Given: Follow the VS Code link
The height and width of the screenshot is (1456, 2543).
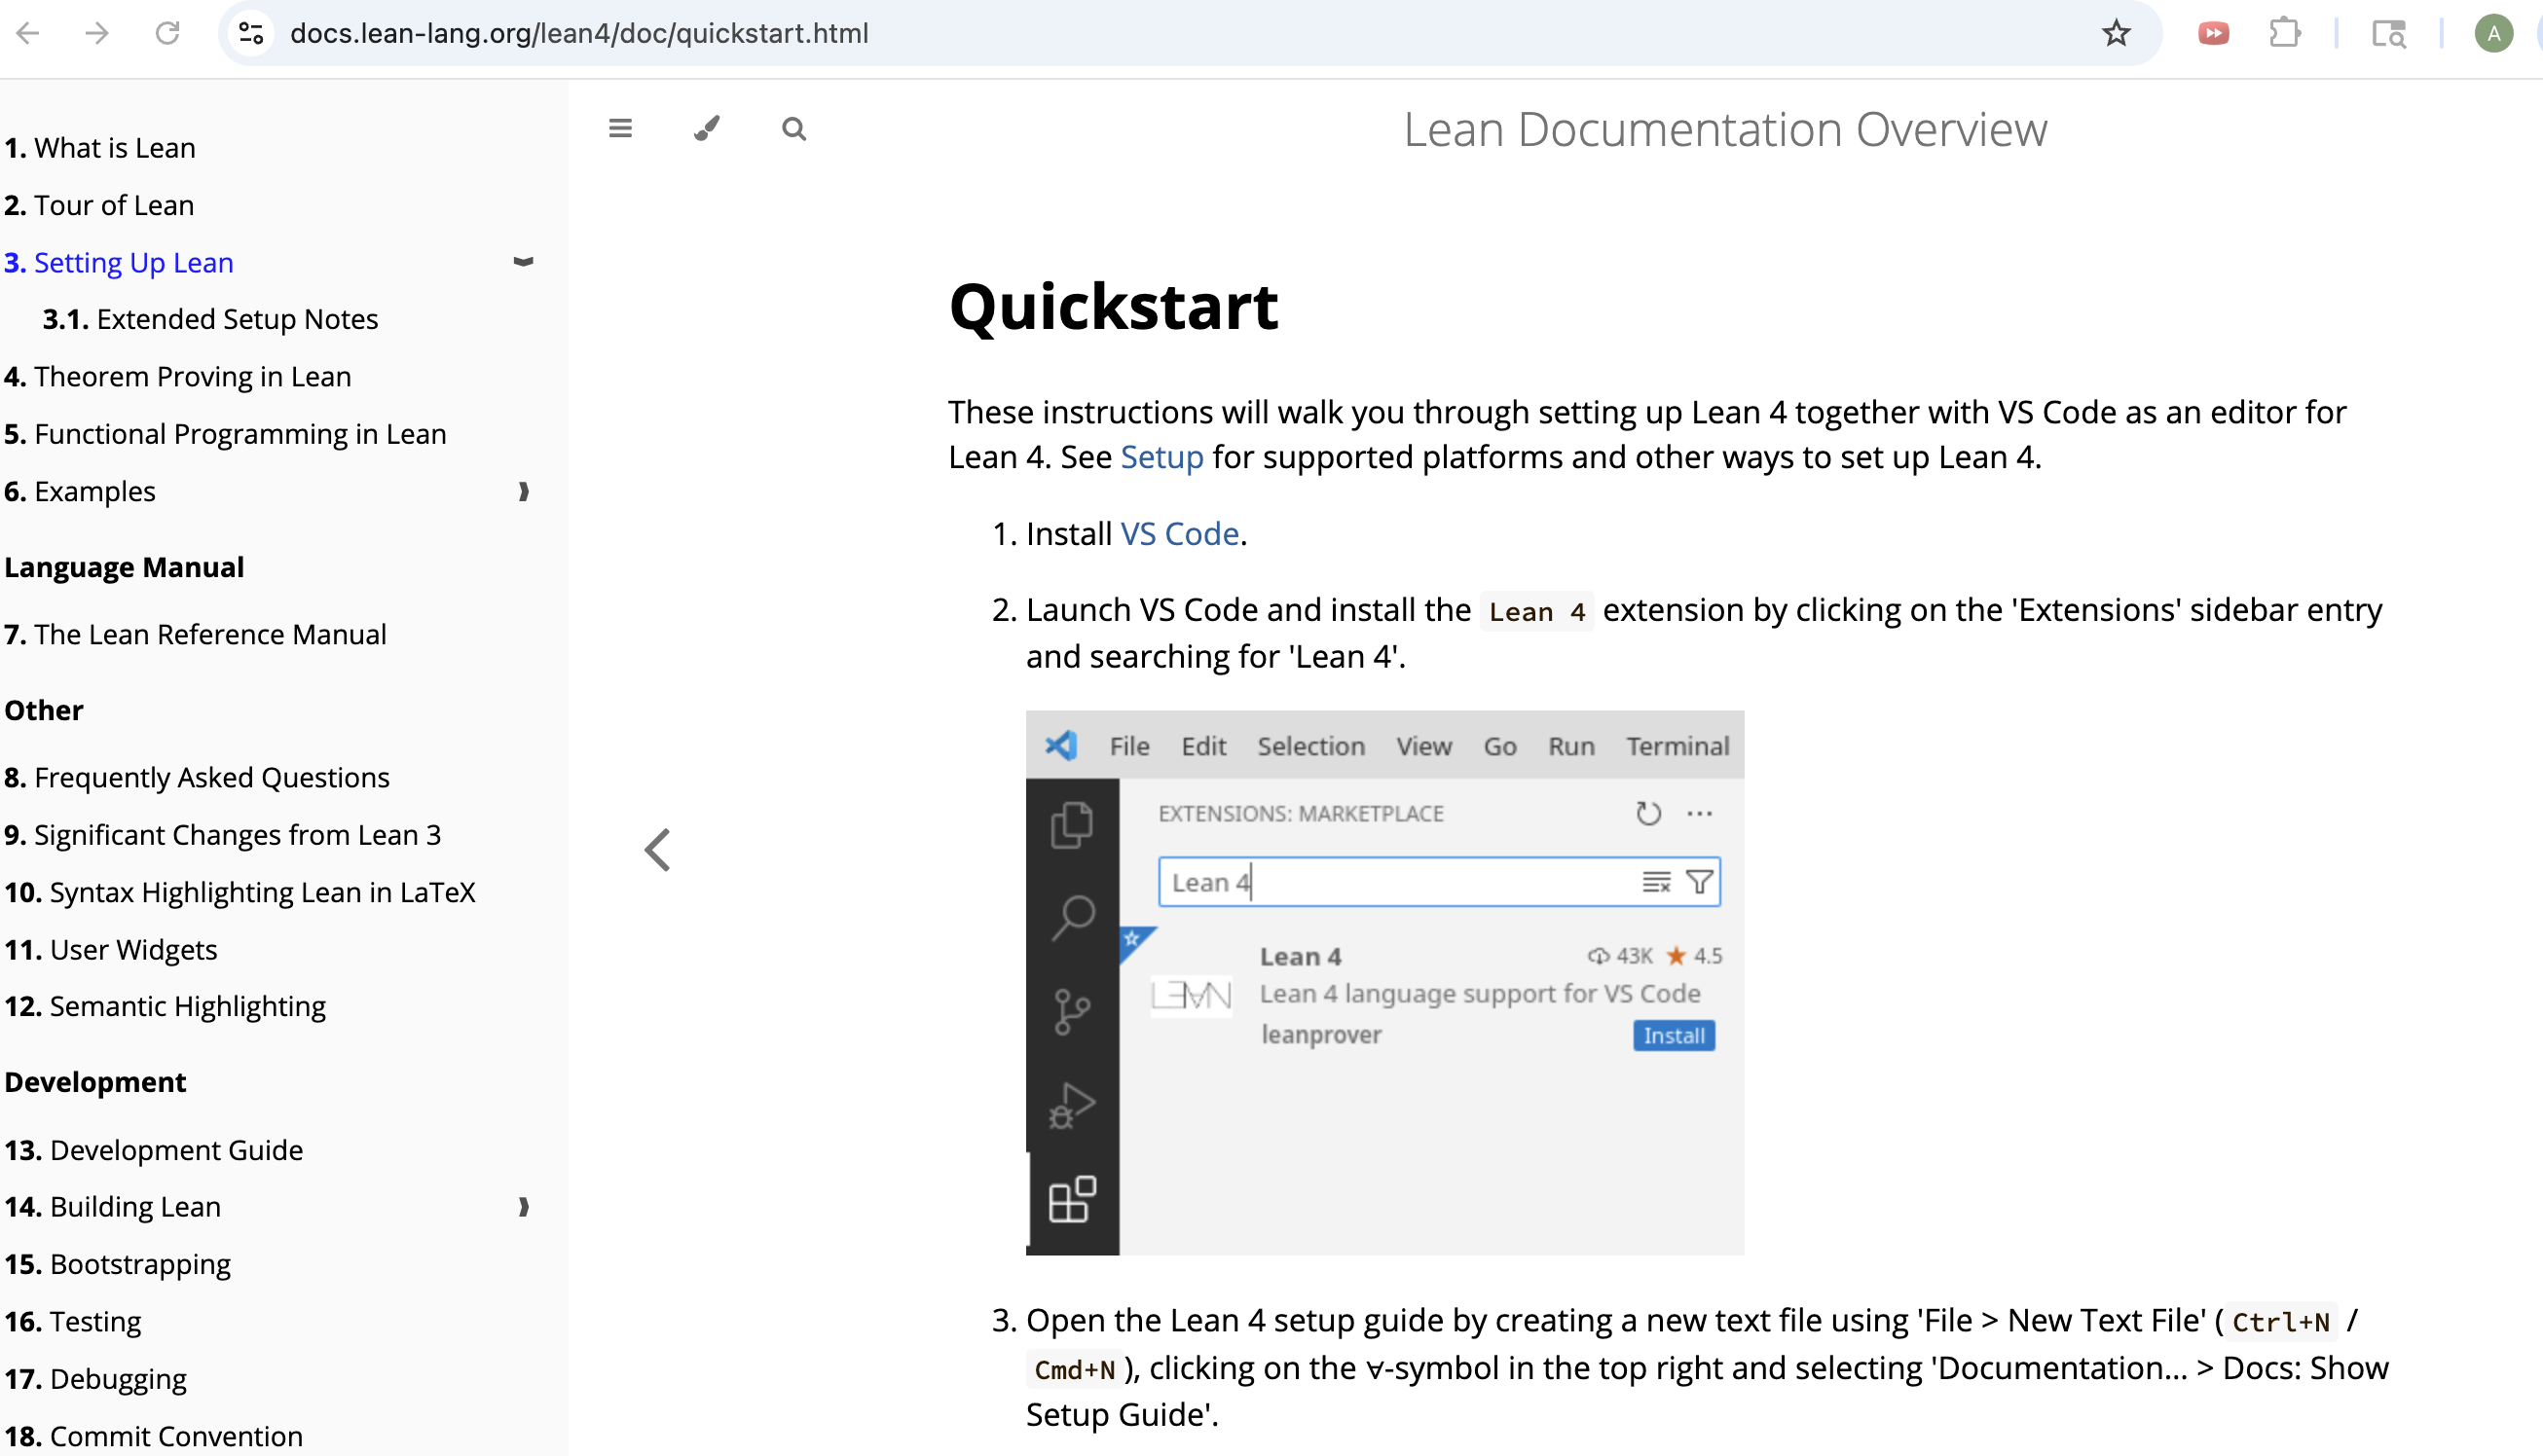Looking at the screenshot, I should [1179, 534].
